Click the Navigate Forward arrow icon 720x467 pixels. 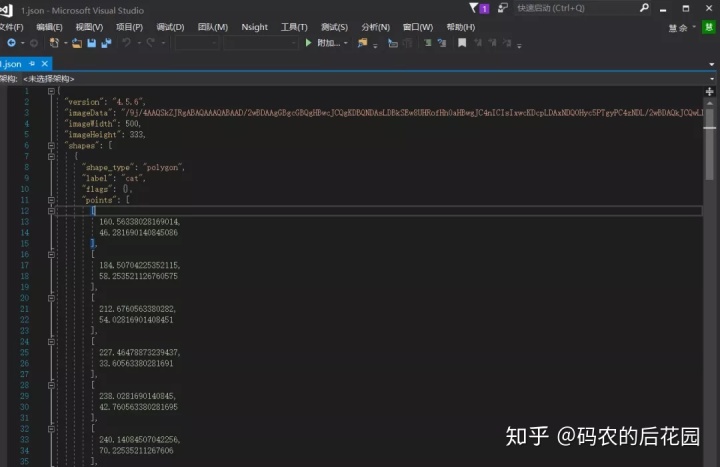click(x=34, y=43)
